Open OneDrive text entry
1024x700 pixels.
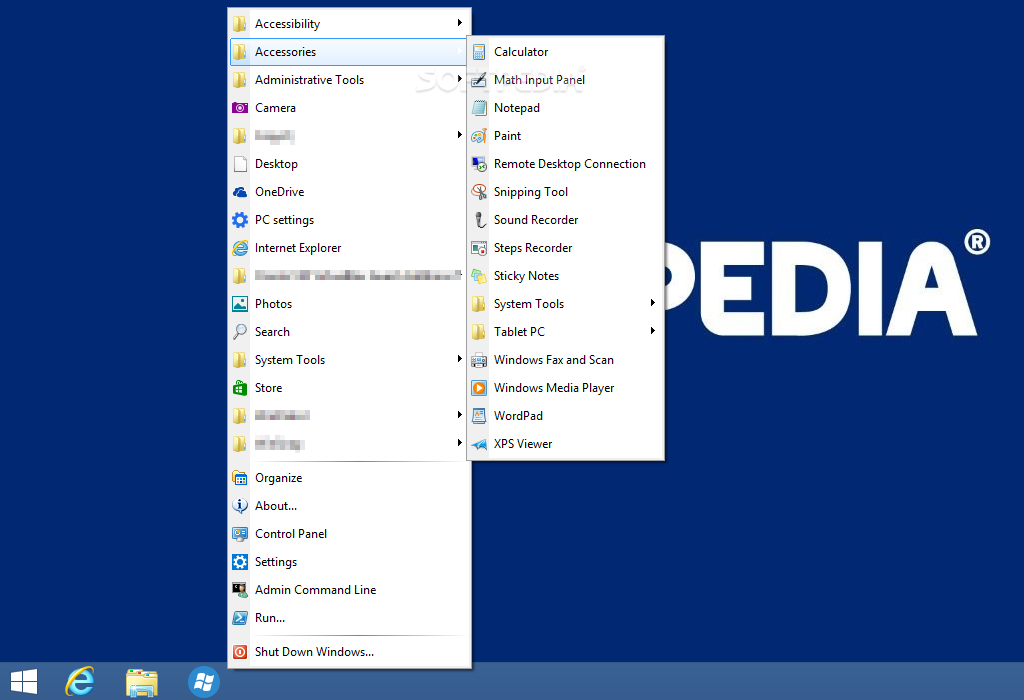[x=280, y=192]
